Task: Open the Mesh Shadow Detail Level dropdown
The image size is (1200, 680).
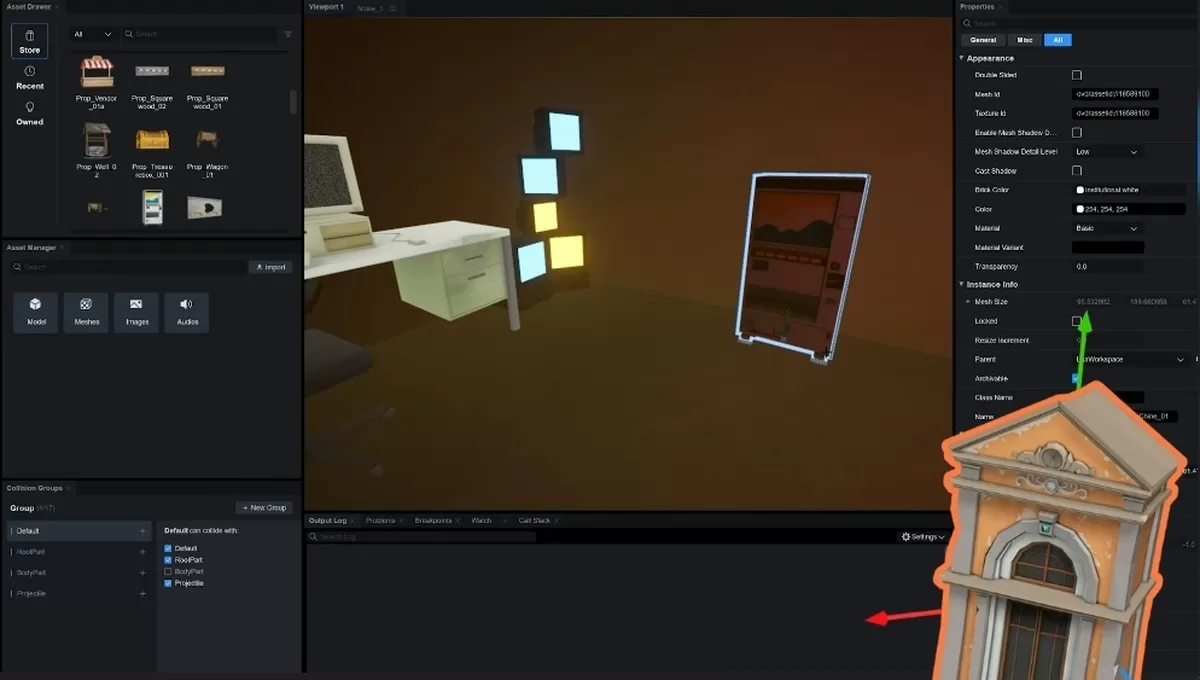Action: pyautogui.click(x=1106, y=152)
